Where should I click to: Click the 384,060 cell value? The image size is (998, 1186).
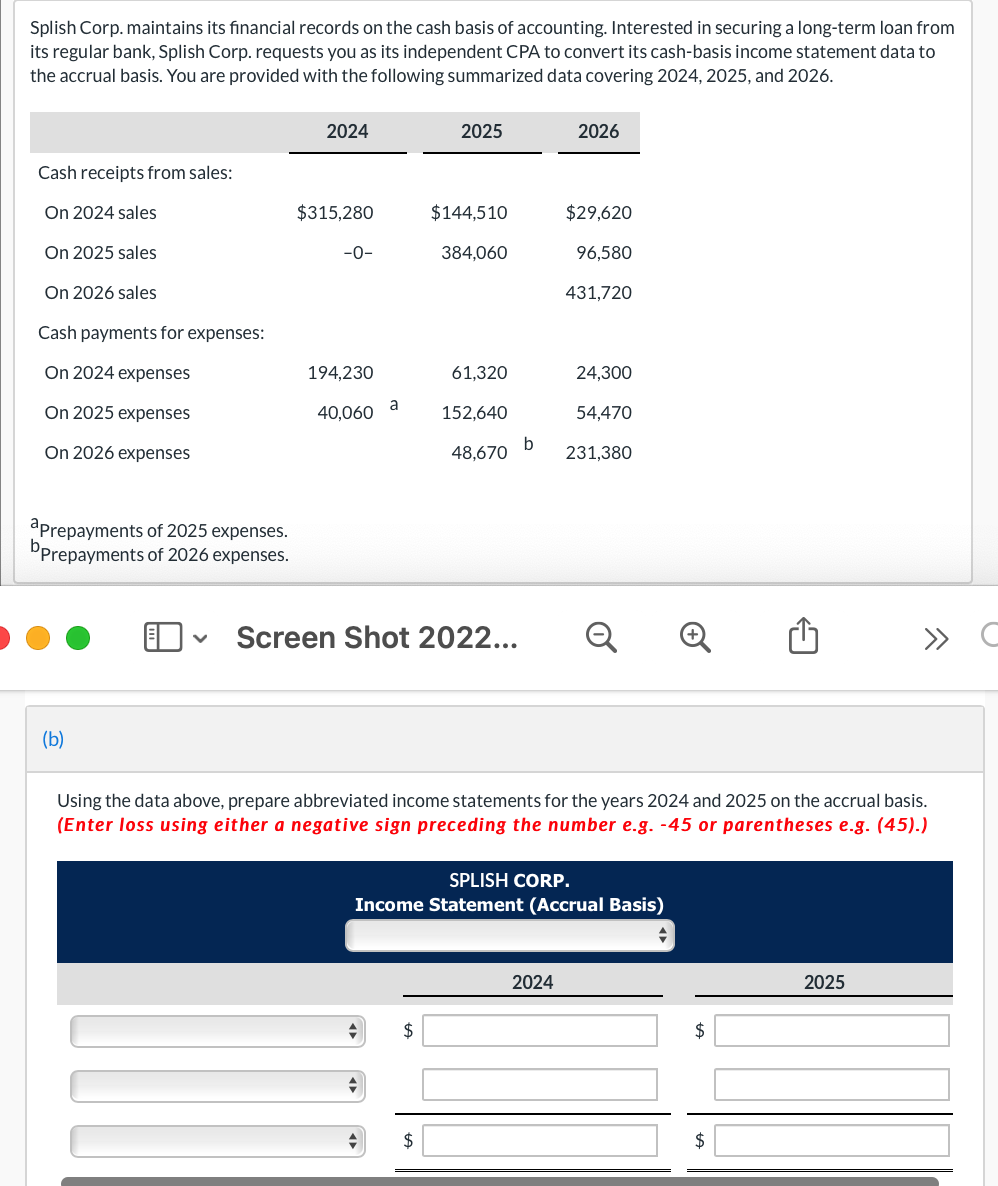tap(474, 253)
